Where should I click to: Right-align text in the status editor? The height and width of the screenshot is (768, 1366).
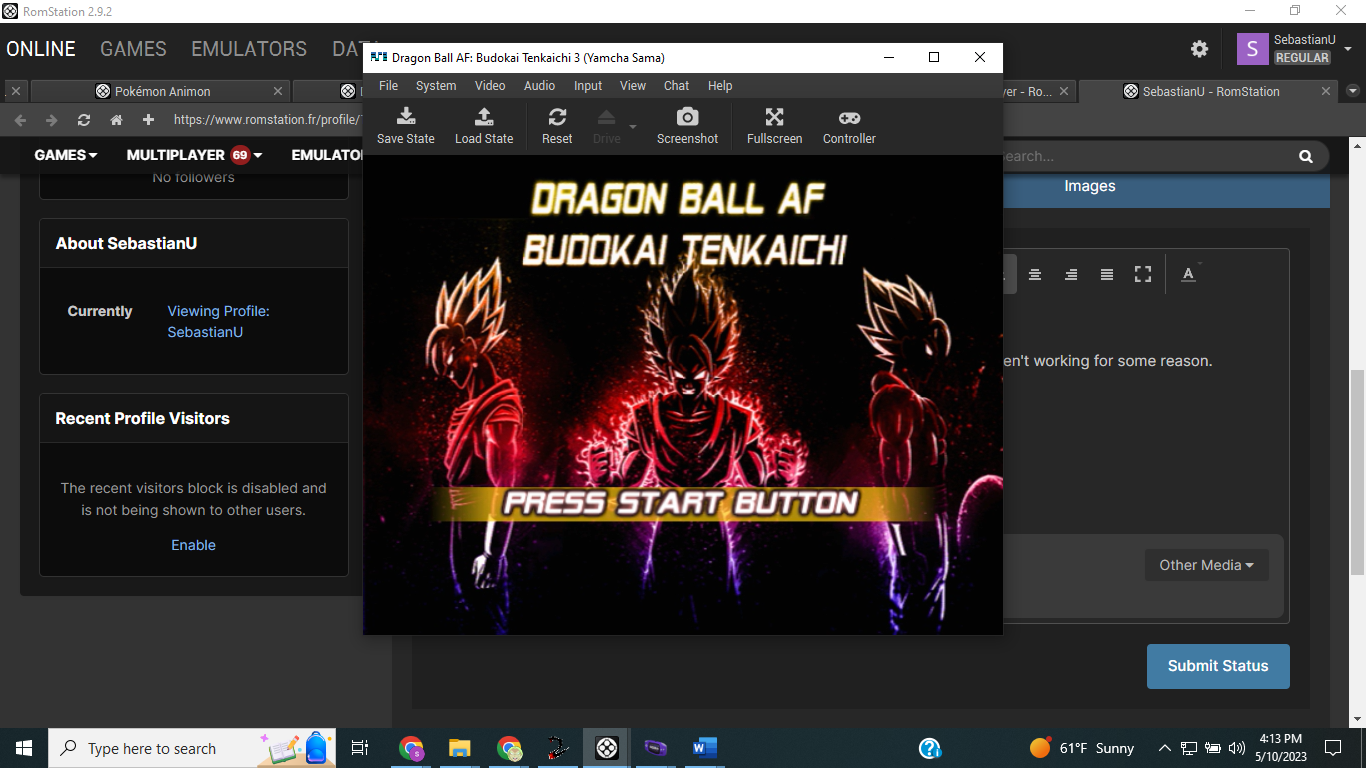pyautogui.click(x=1071, y=274)
